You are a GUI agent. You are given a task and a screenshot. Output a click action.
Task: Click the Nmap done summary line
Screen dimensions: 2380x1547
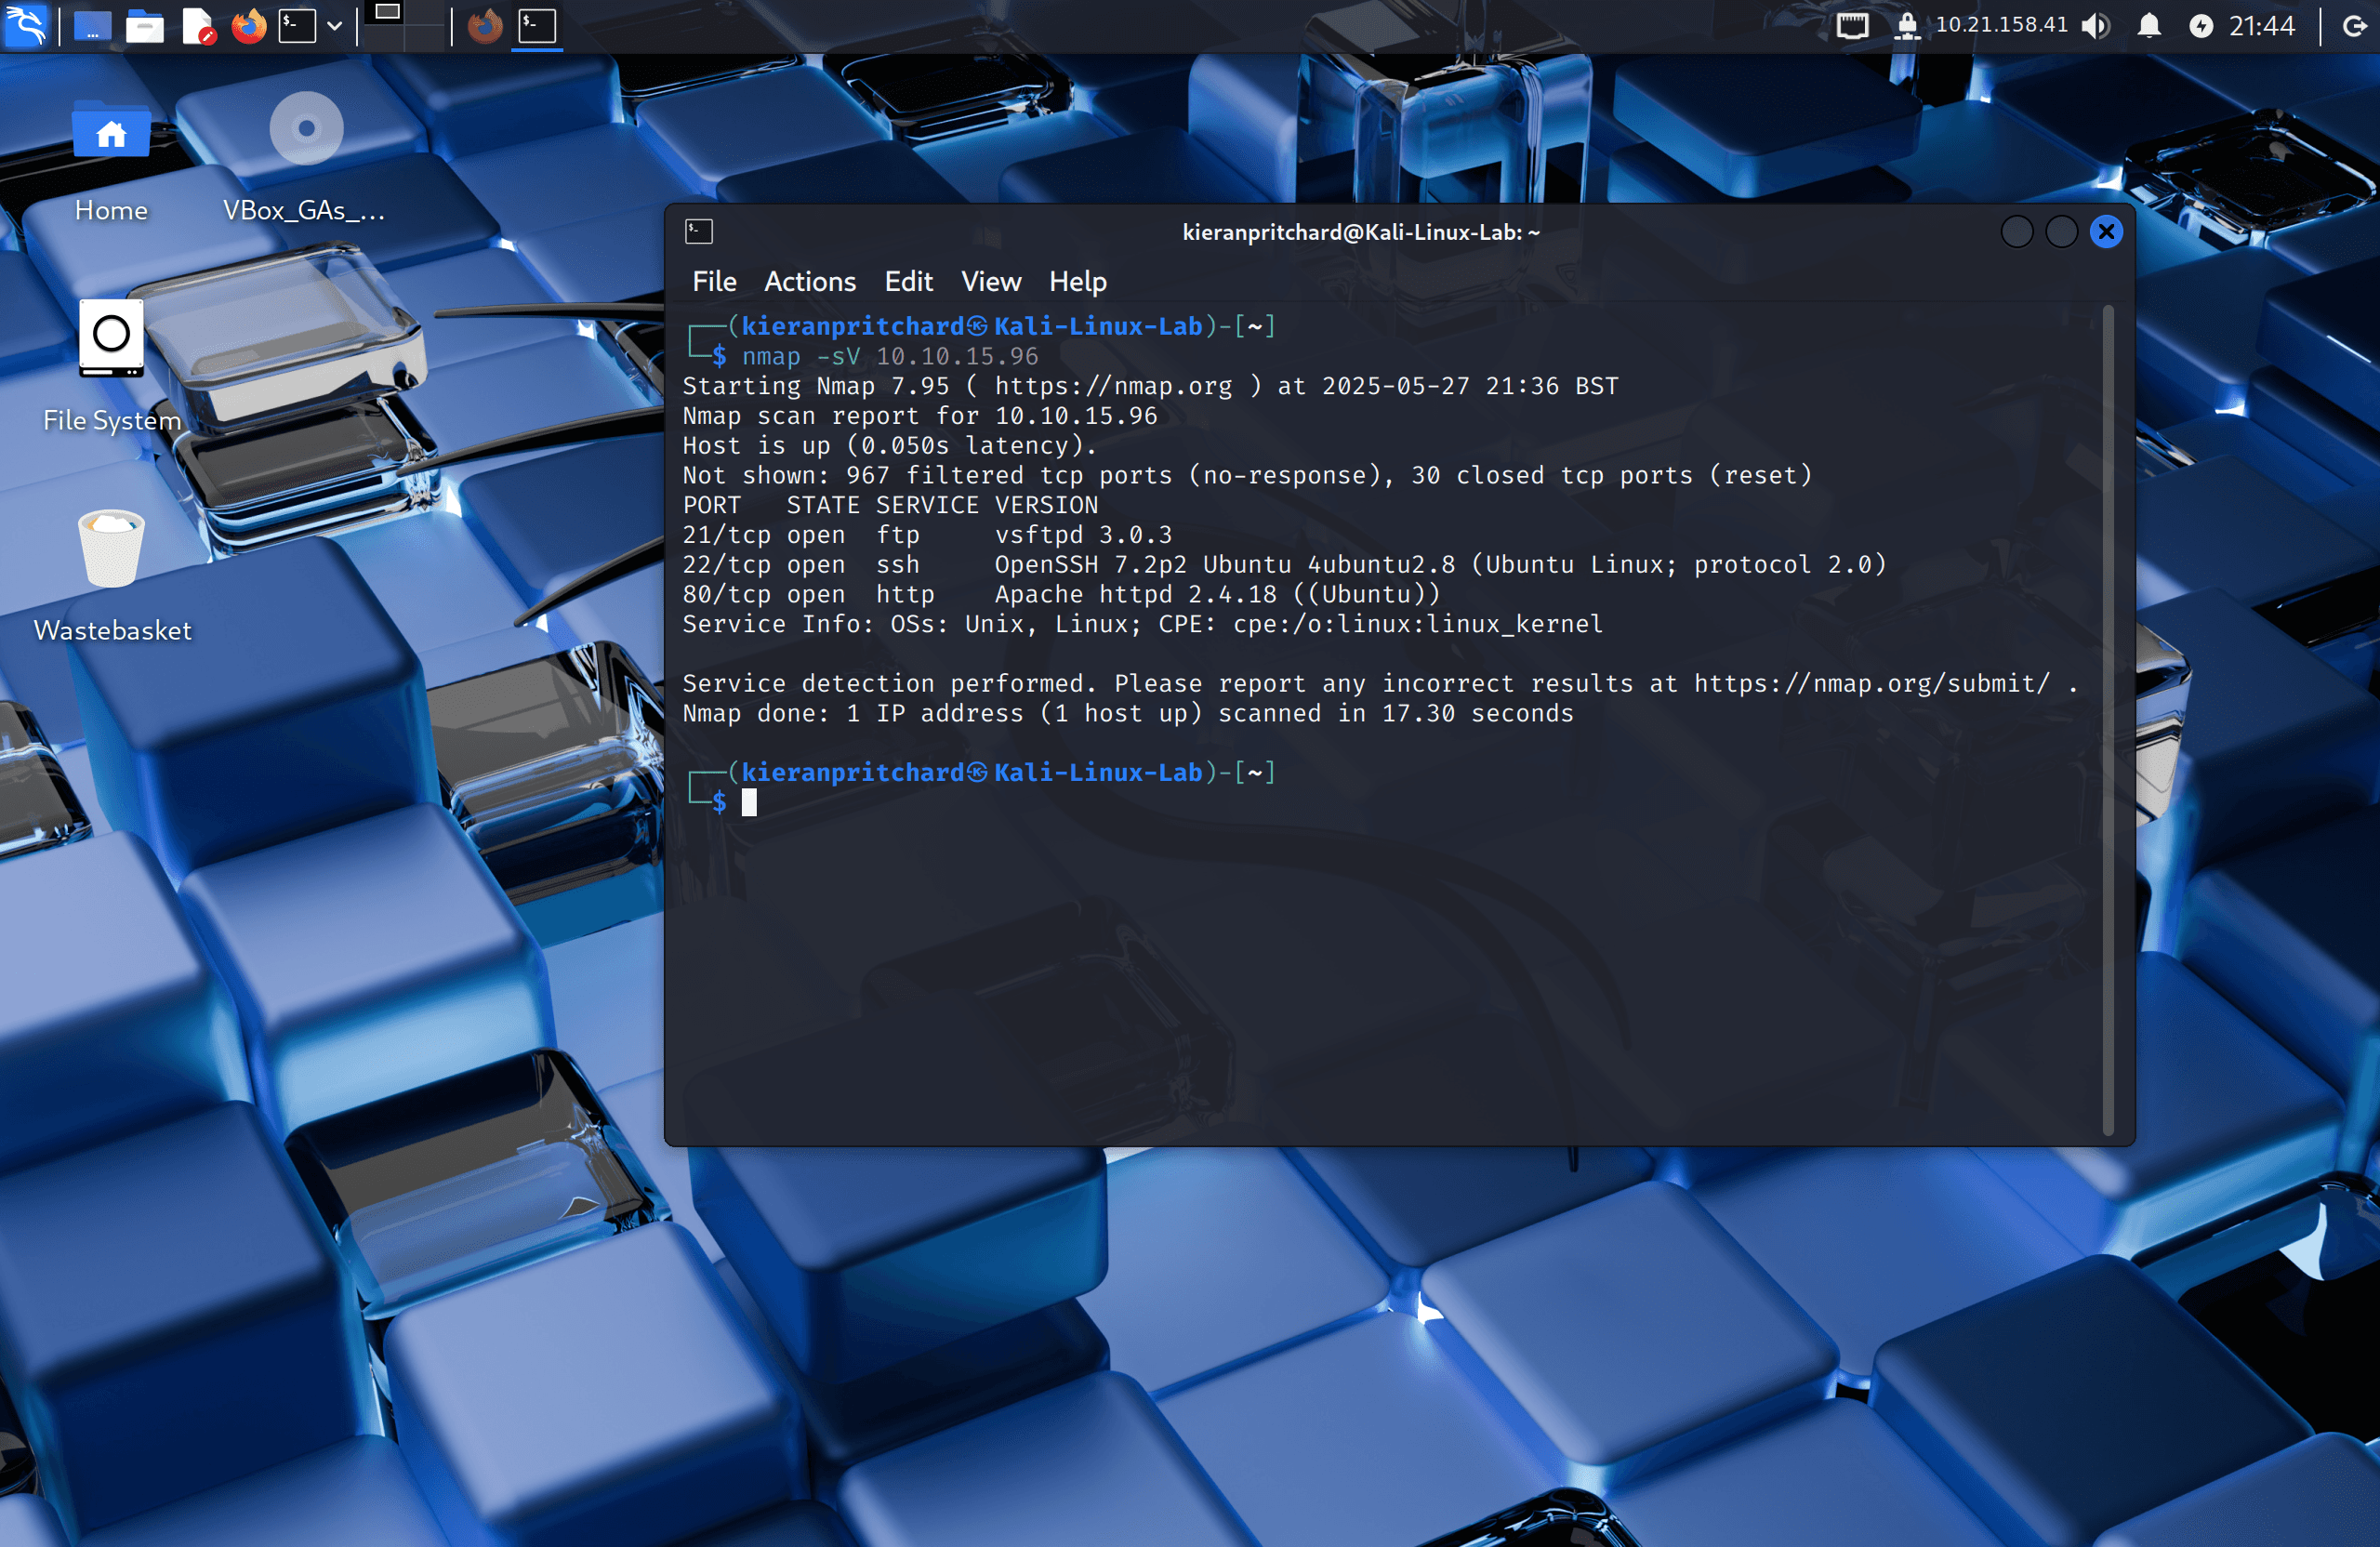(x=1128, y=713)
